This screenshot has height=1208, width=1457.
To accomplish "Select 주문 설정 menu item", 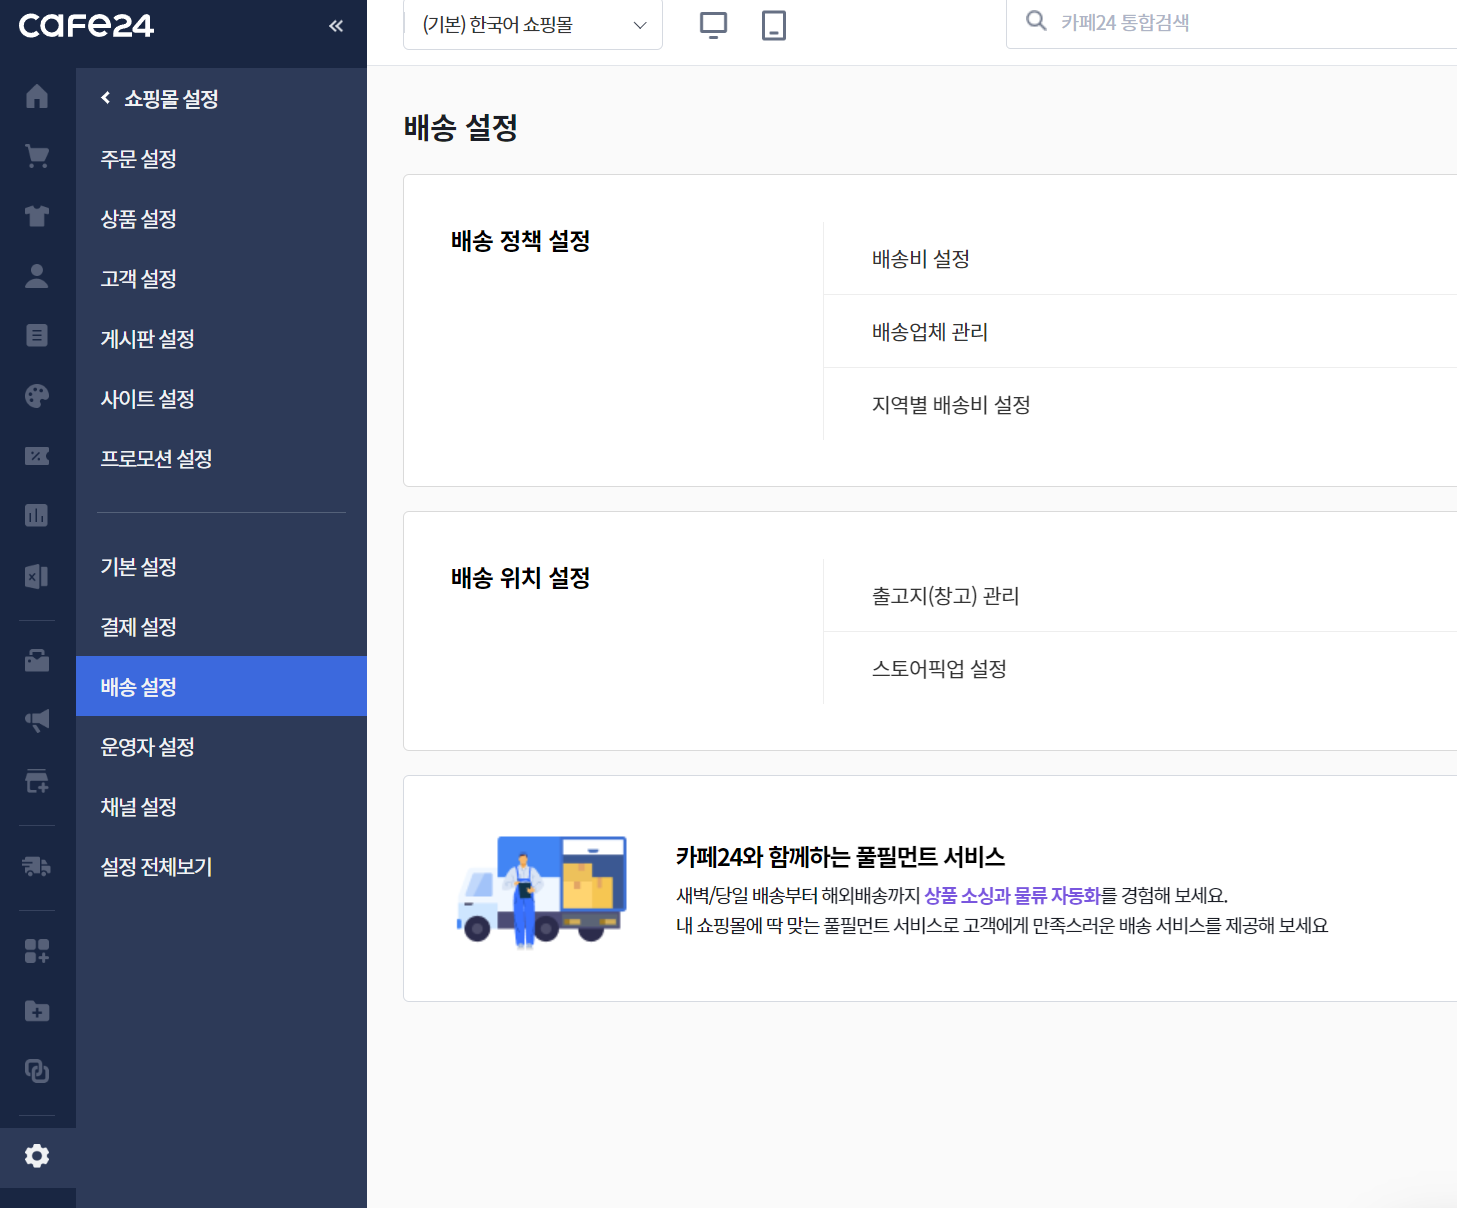I will tap(221, 158).
